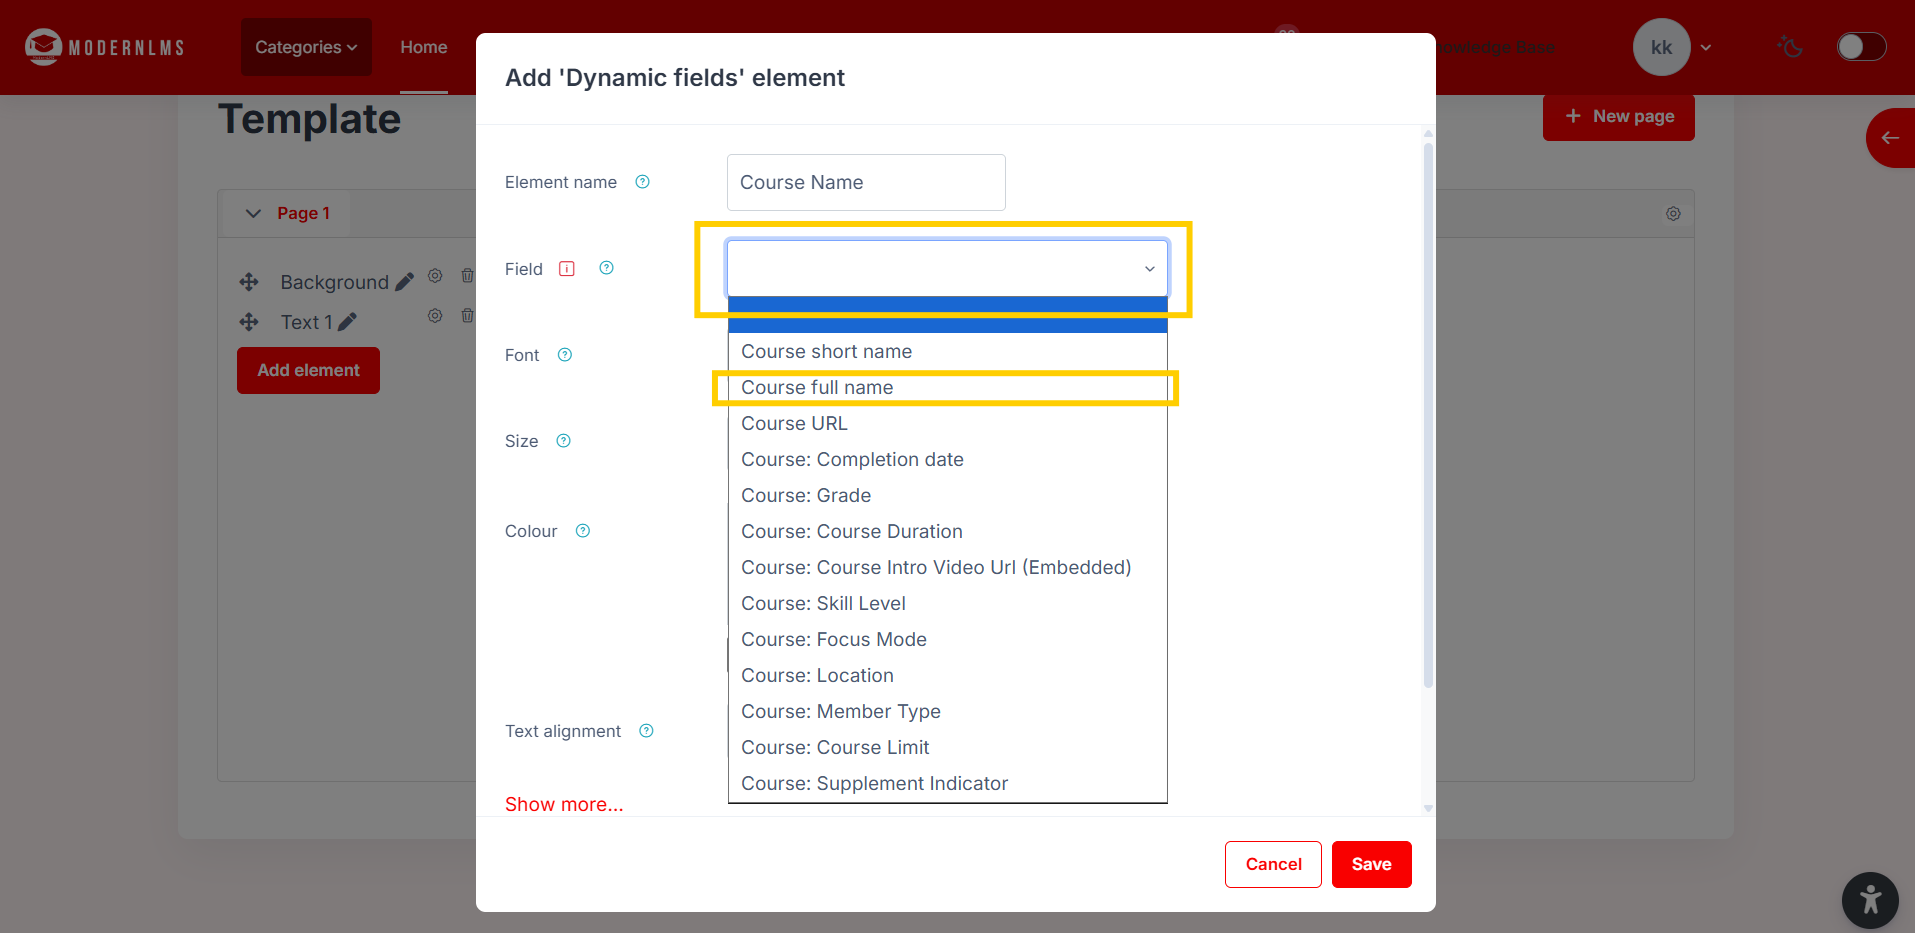
Task: Click the accessibility icon
Action: coord(1870,900)
